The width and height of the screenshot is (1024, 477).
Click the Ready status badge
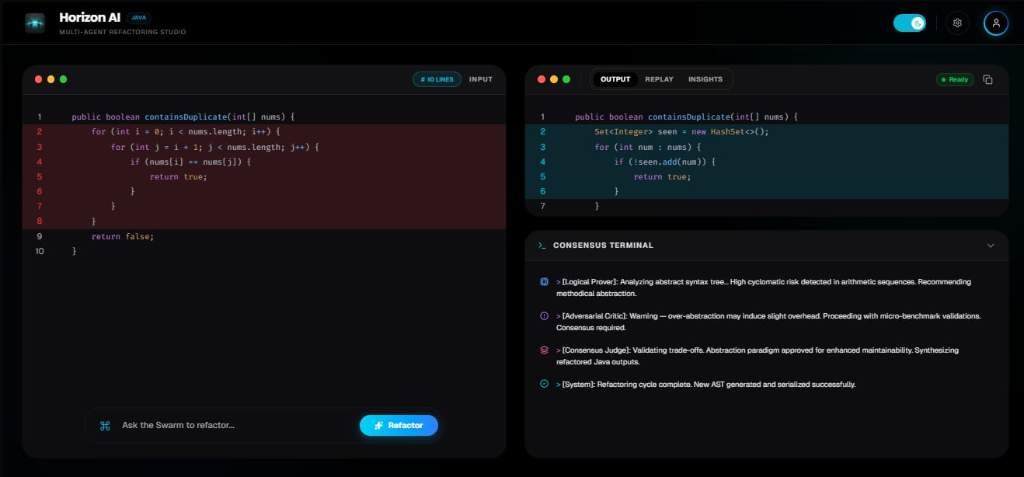[954, 79]
